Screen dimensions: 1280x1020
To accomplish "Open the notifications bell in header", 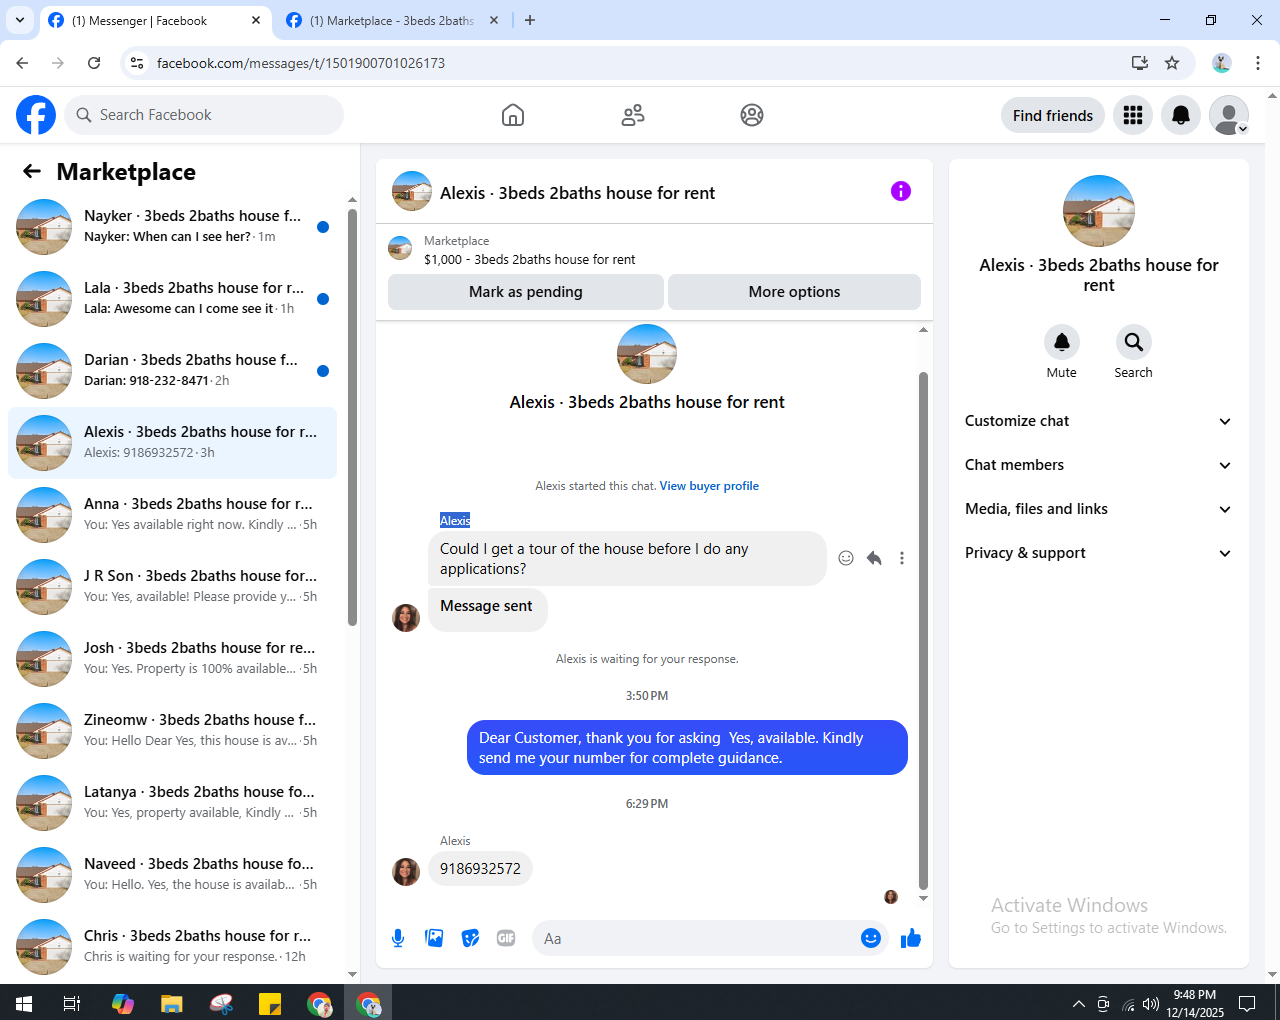I will [x=1181, y=115].
